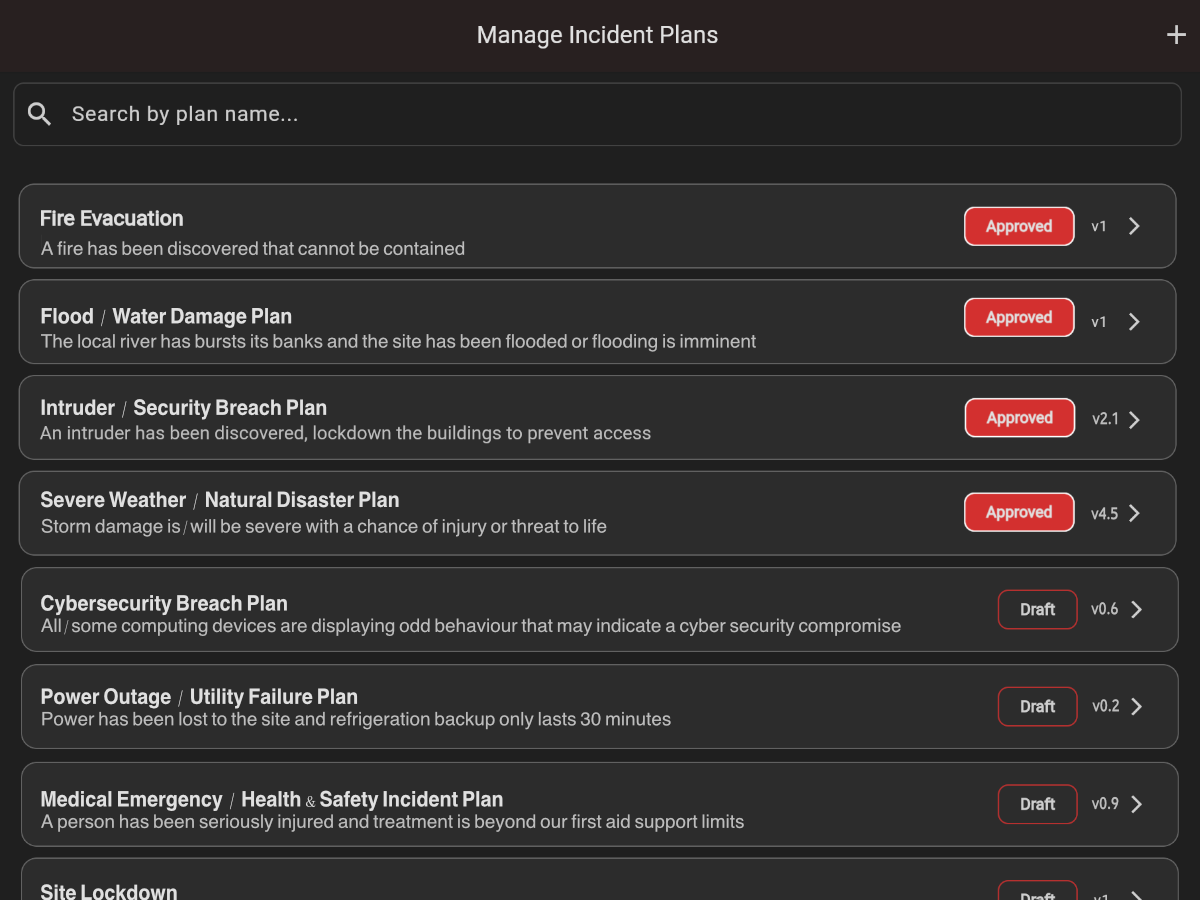Select the Medical Emergency plan card
1200x900 pixels.
[x=500, y=804]
